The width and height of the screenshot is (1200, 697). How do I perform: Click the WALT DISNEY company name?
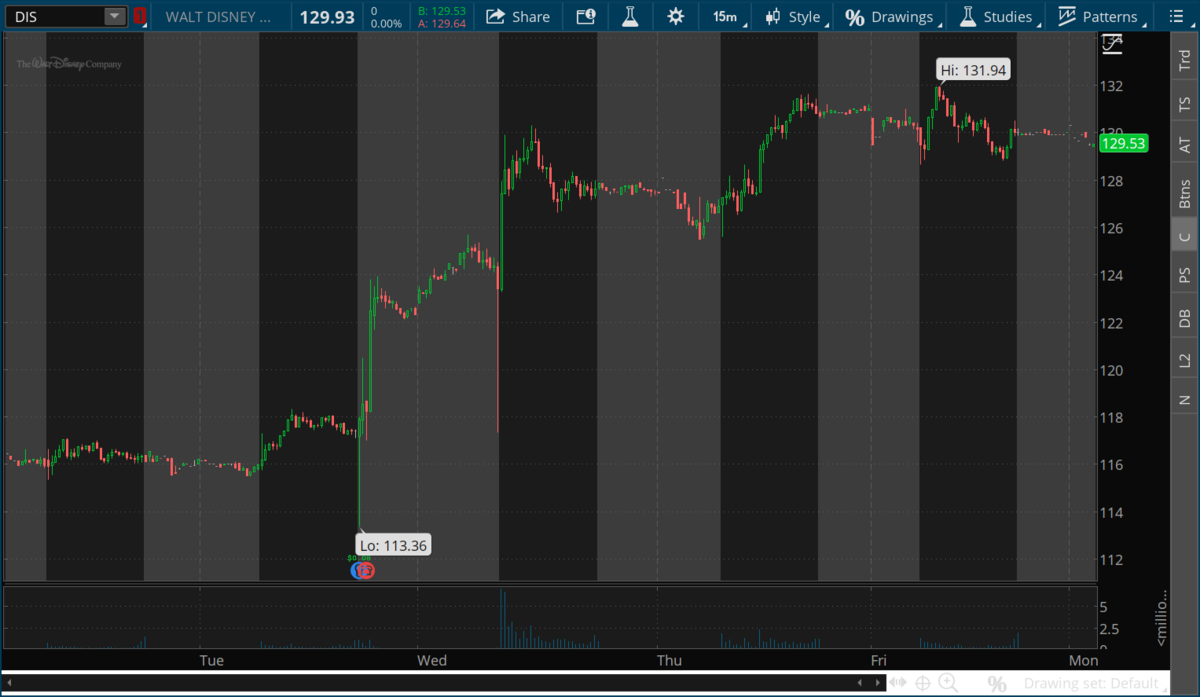point(218,17)
